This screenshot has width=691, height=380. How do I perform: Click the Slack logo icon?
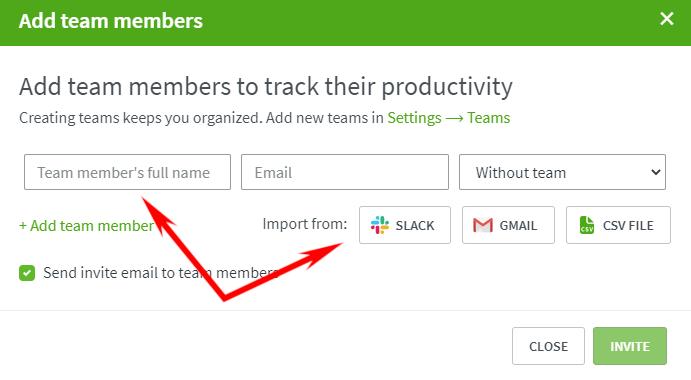(380, 225)
